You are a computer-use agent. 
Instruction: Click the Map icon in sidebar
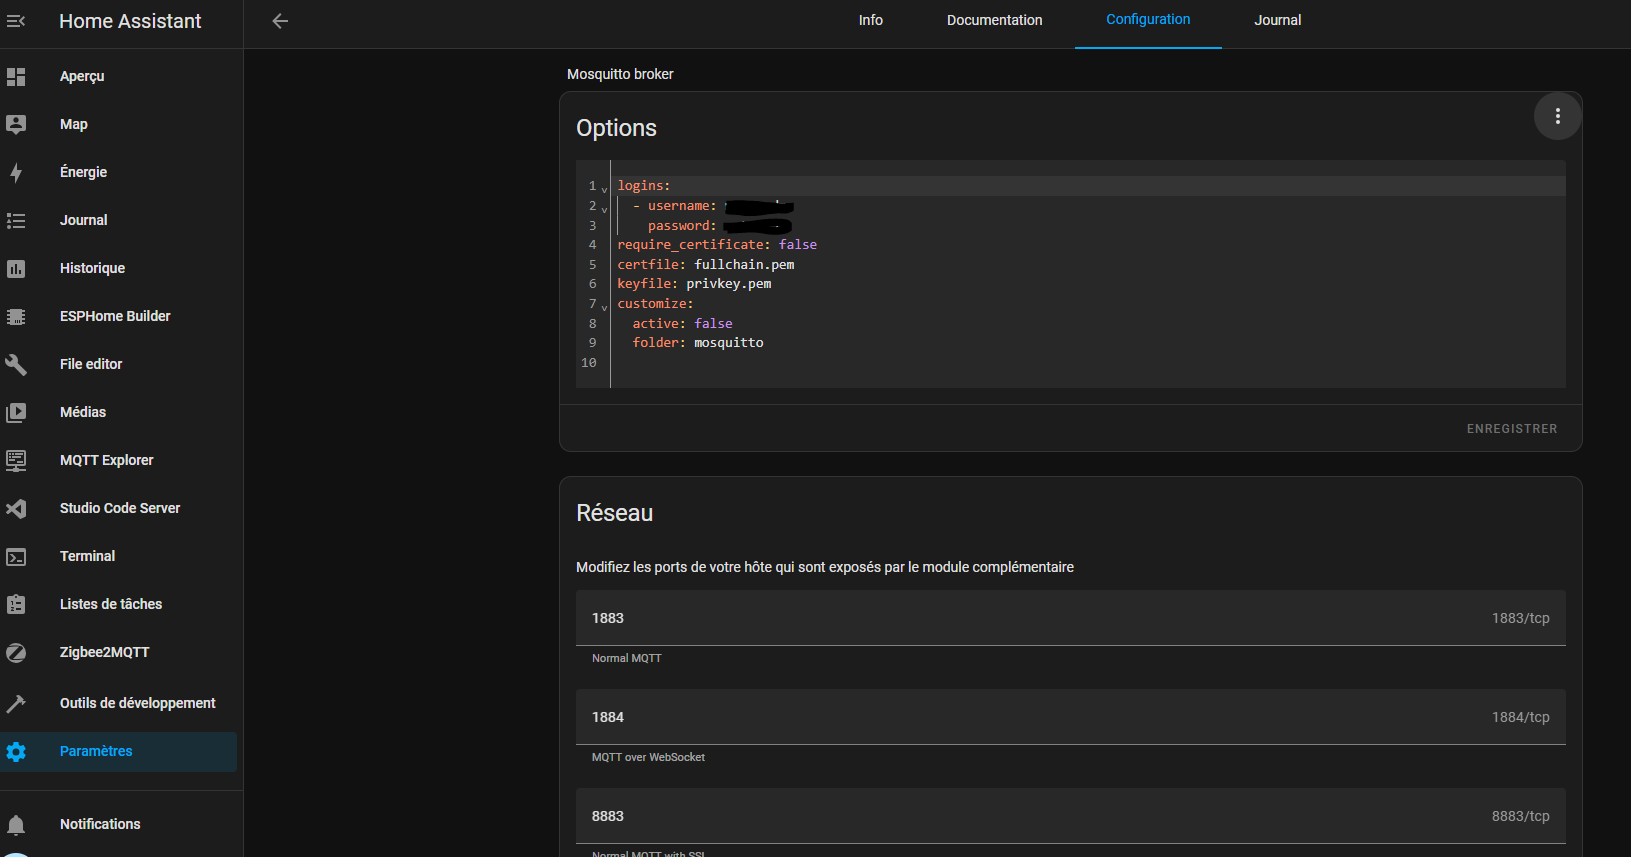click(x=16, y=125)
